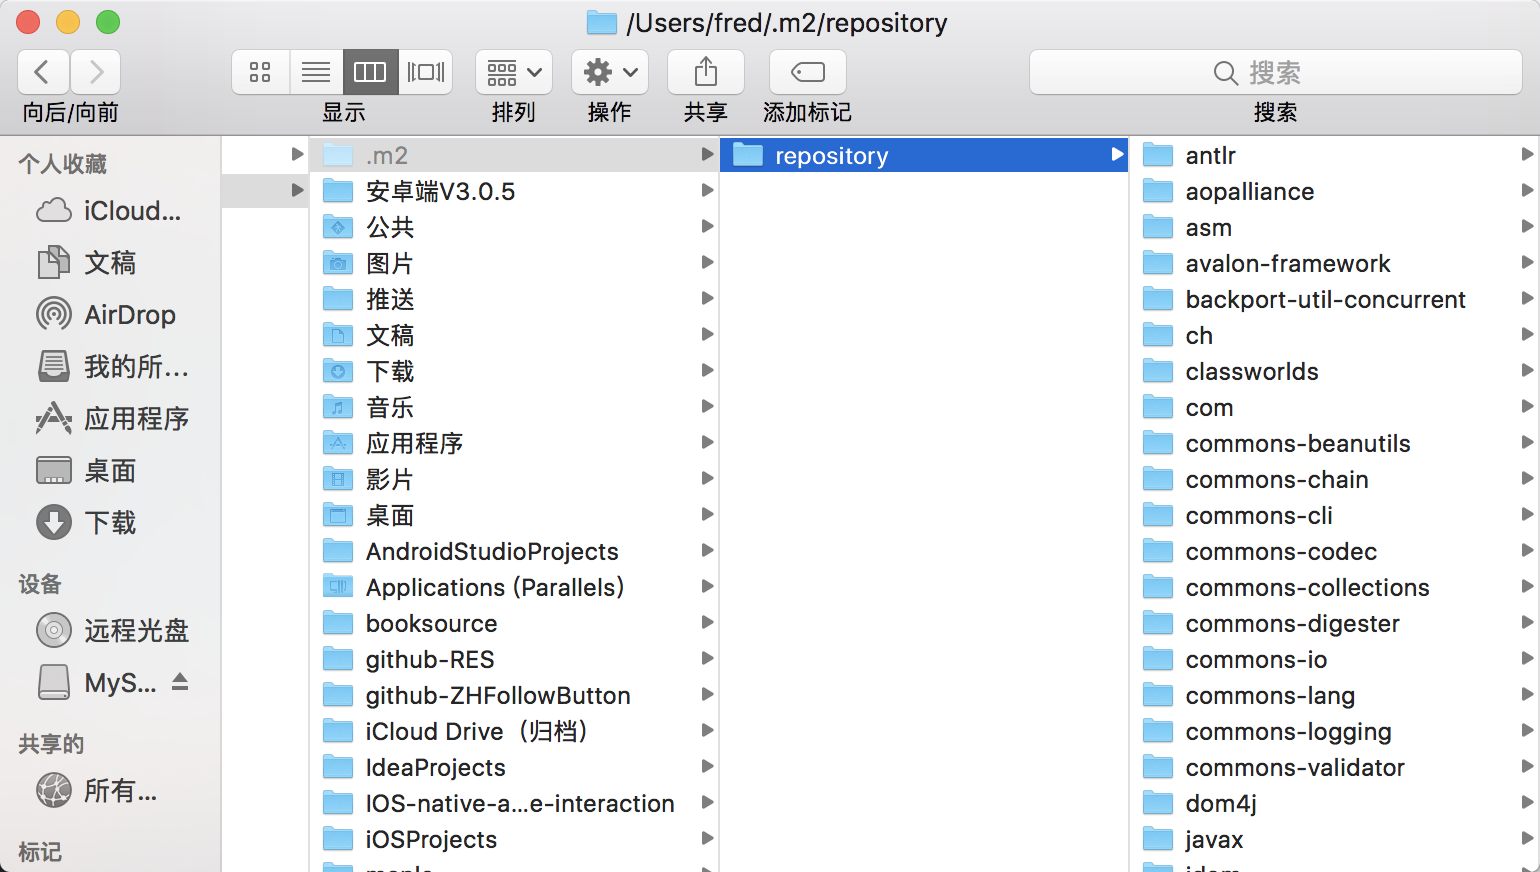
Task: Select the commons-cli folder
Action: [x=1335, y=515]
